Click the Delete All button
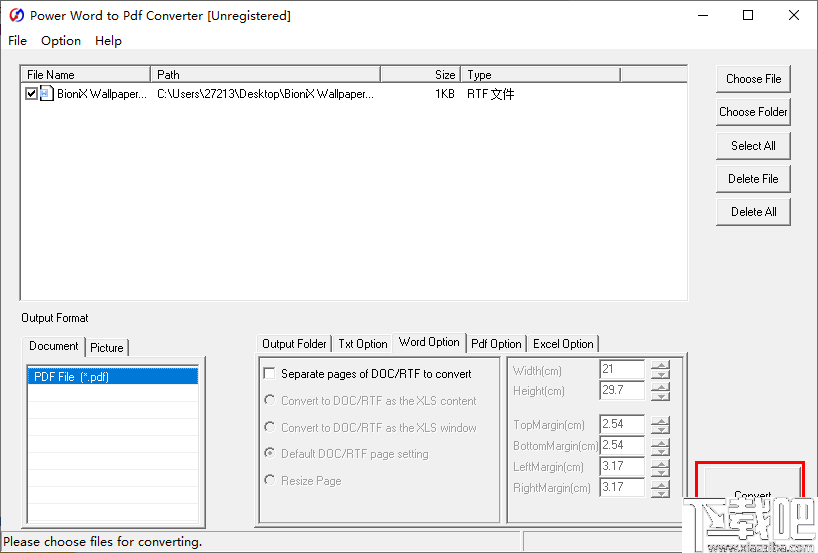 point(753,212)
